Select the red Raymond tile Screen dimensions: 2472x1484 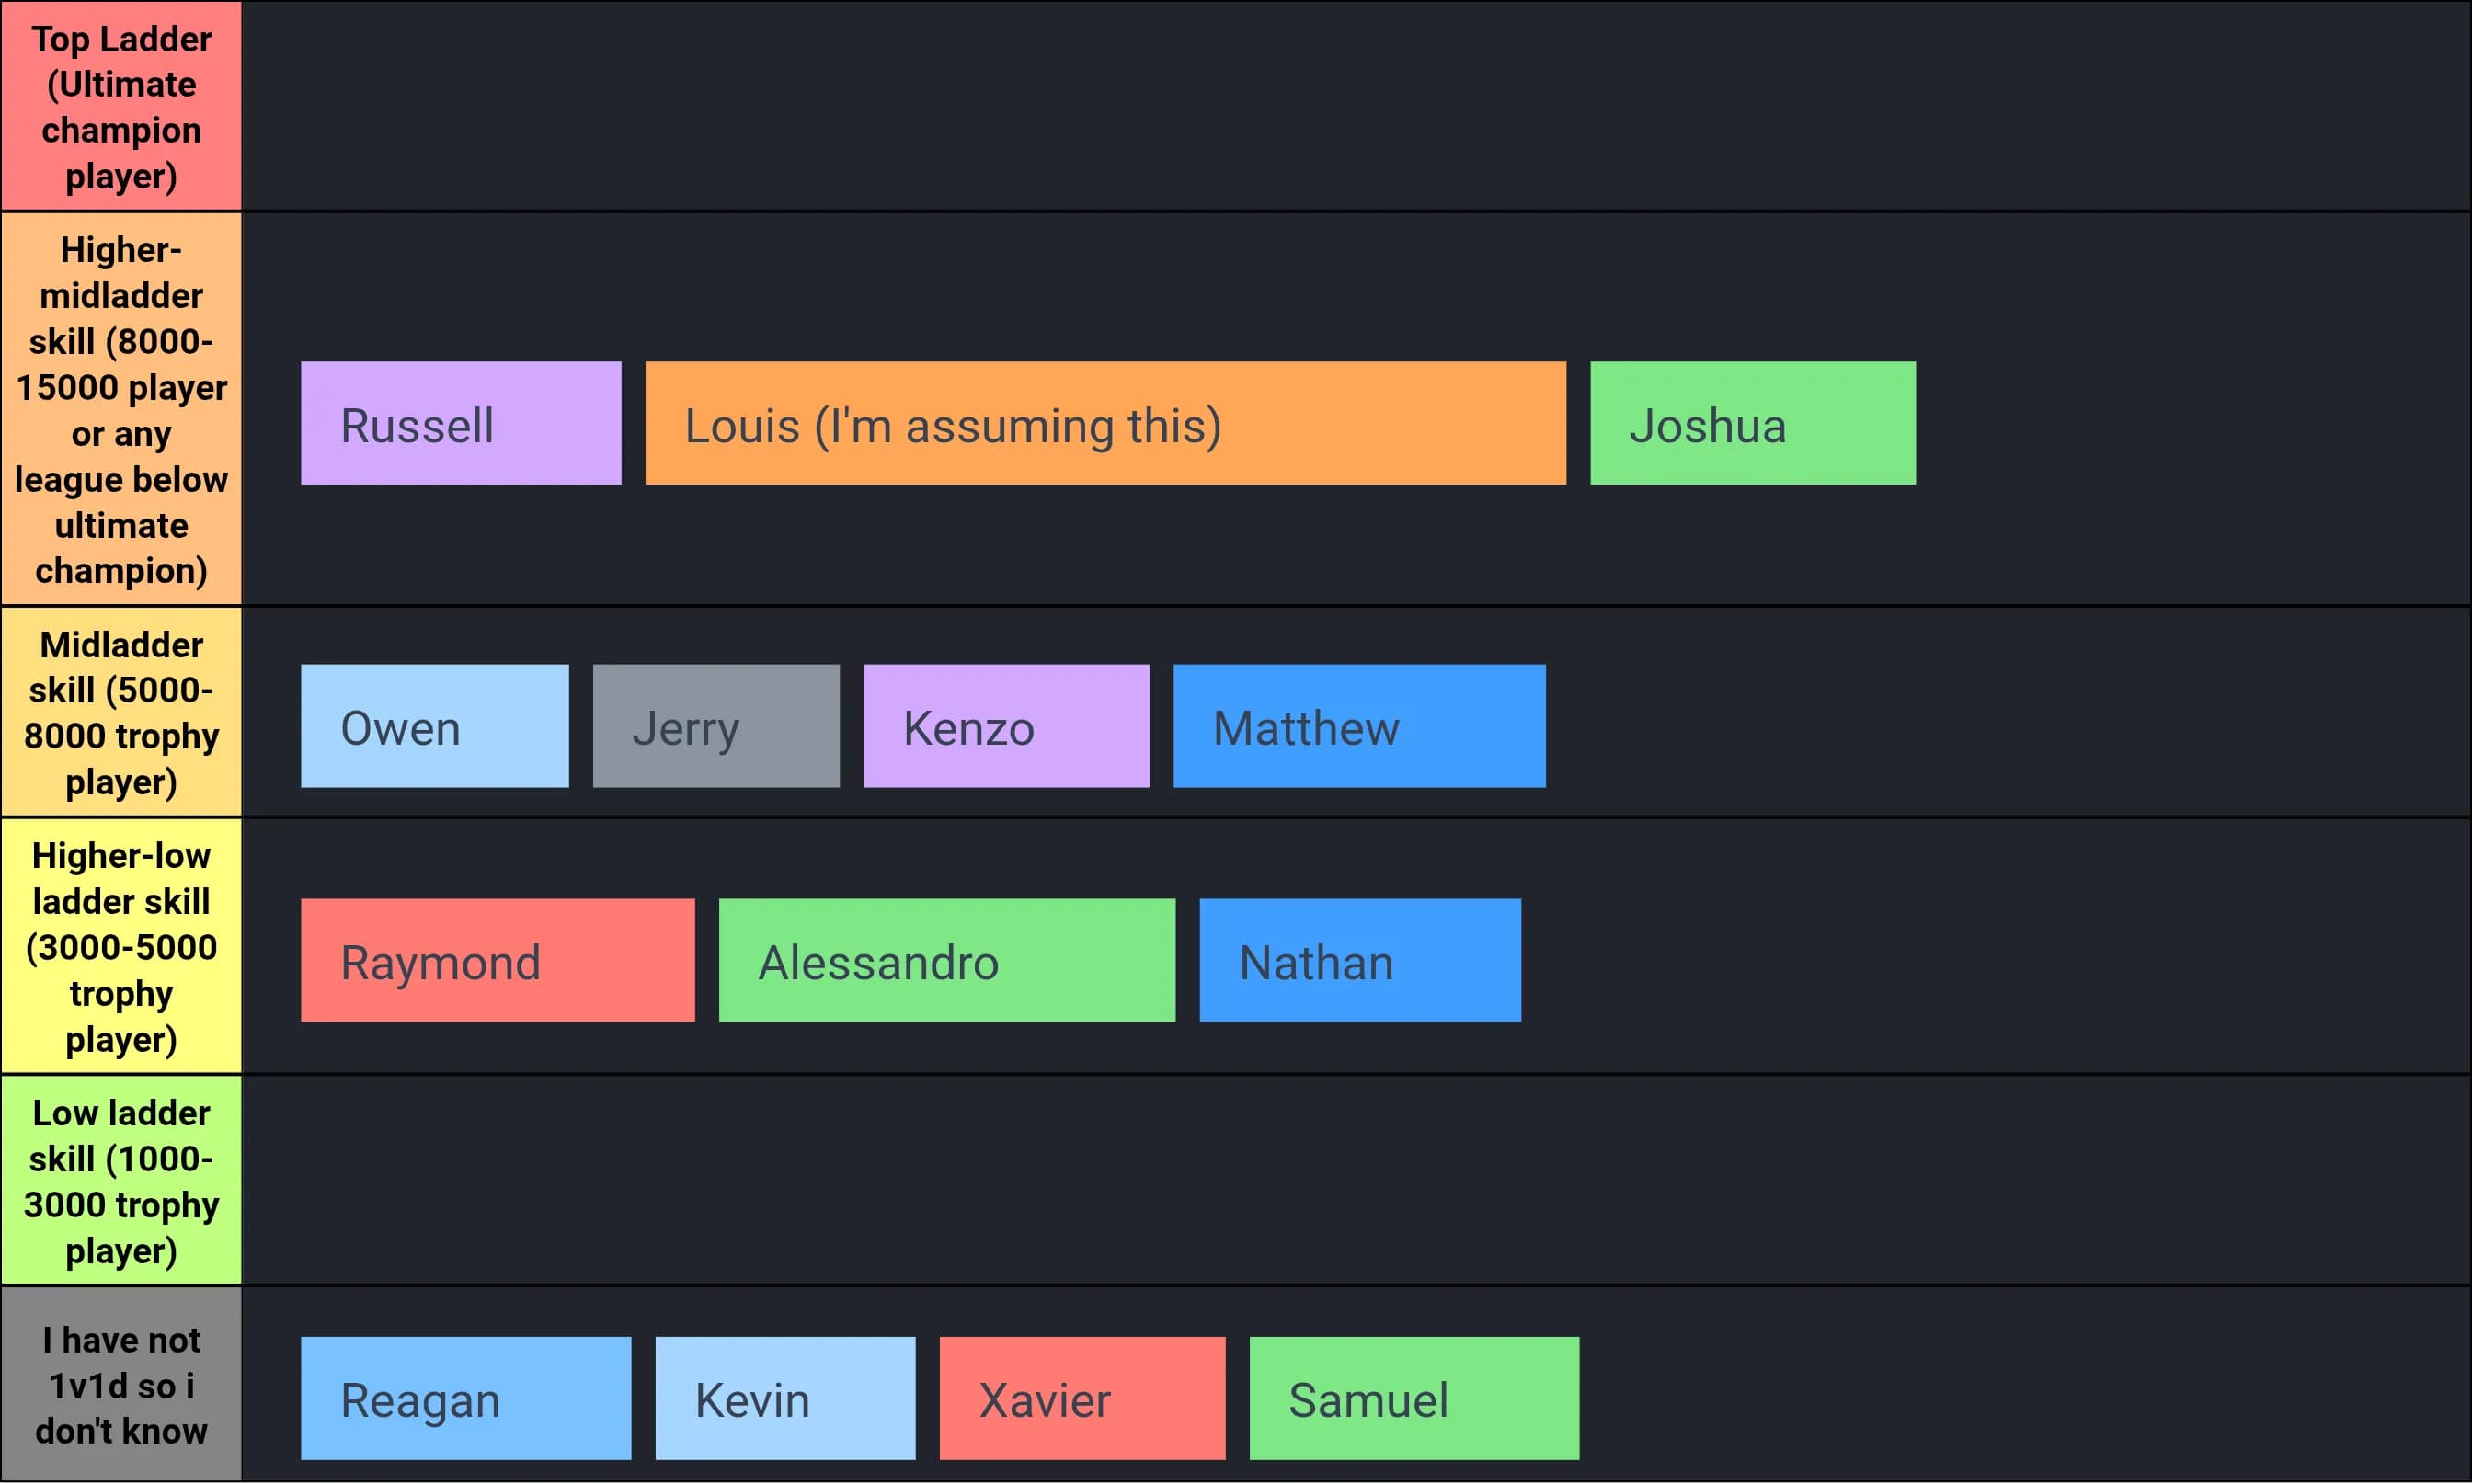pos(497,960)
